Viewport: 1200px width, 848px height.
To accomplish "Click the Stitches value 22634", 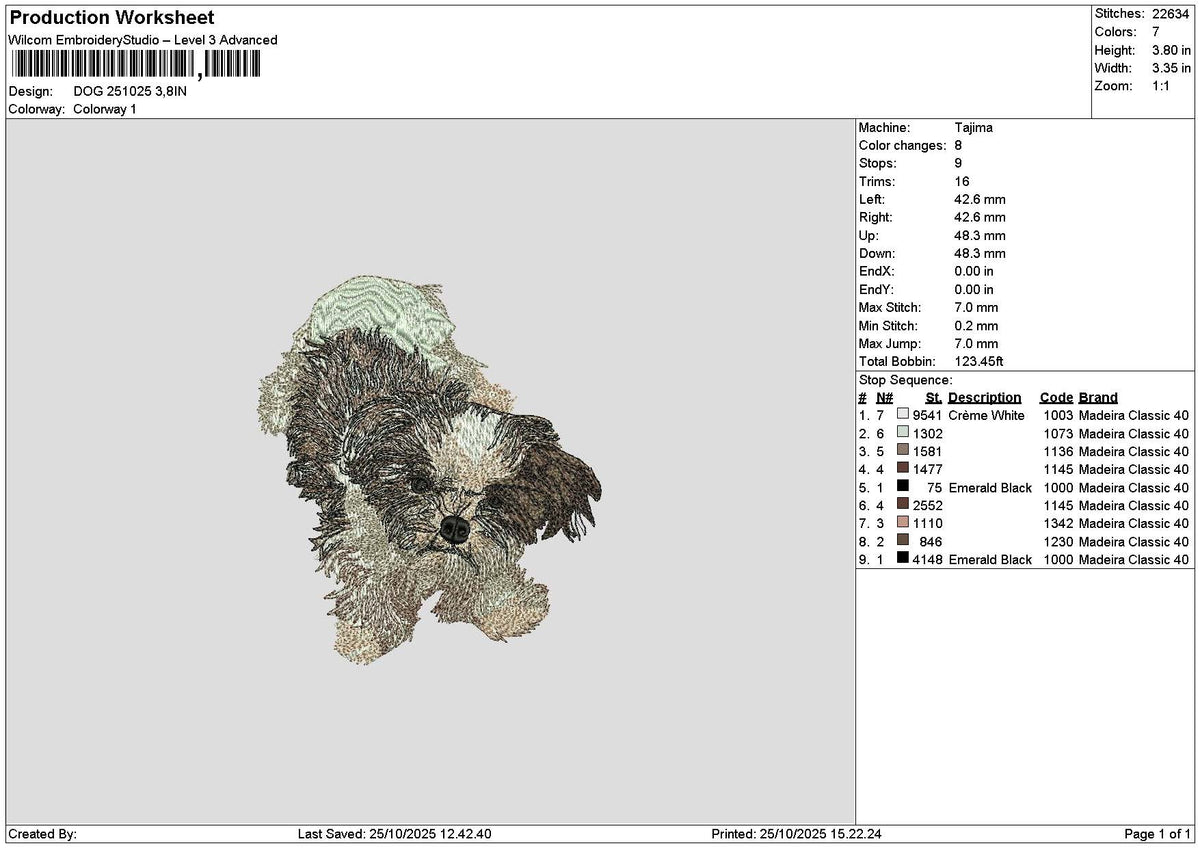I will coord(1171,14).
